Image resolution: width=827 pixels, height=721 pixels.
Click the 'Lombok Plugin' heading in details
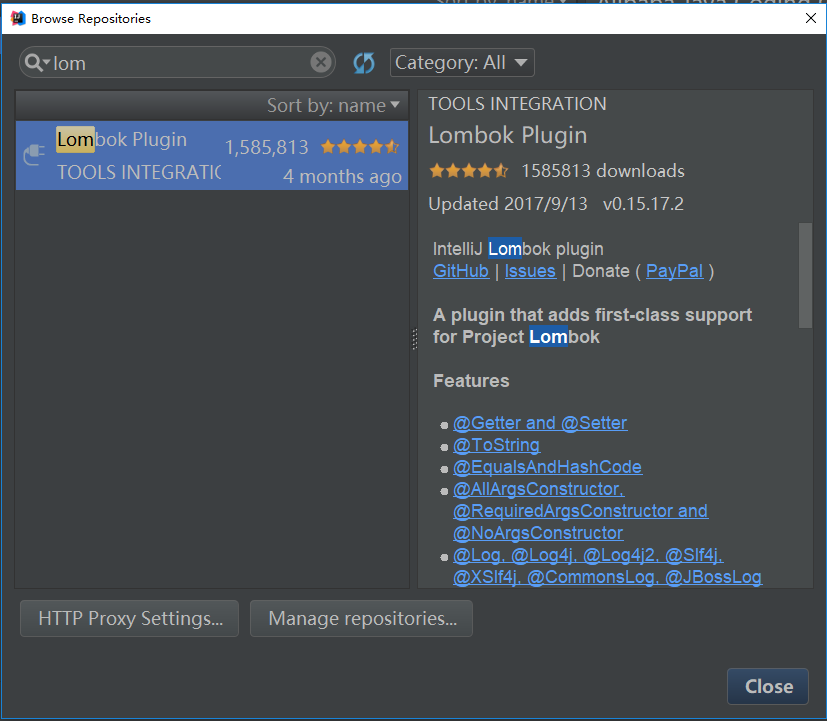point(507,136)
